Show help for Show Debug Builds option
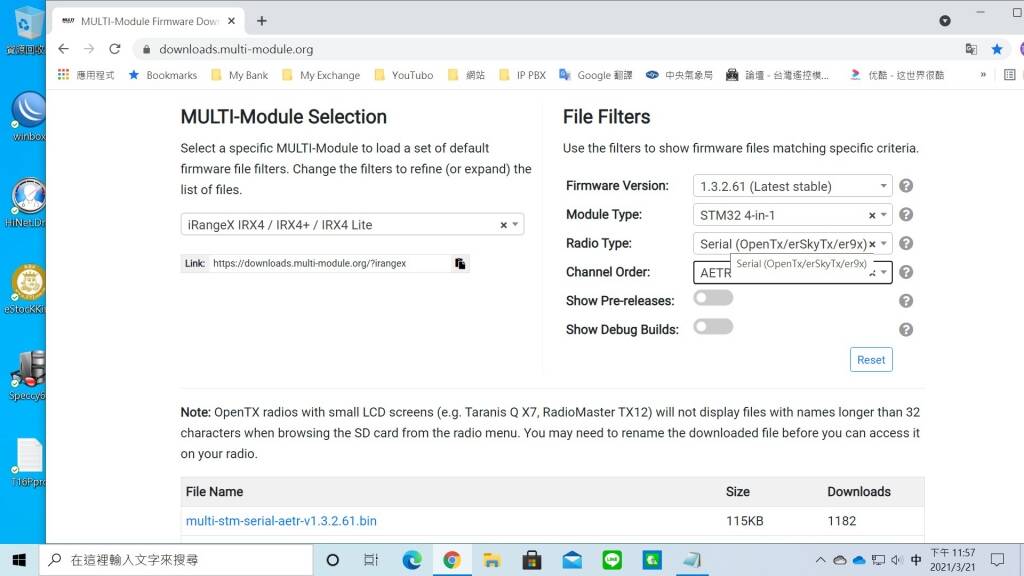 click(906, 330)
